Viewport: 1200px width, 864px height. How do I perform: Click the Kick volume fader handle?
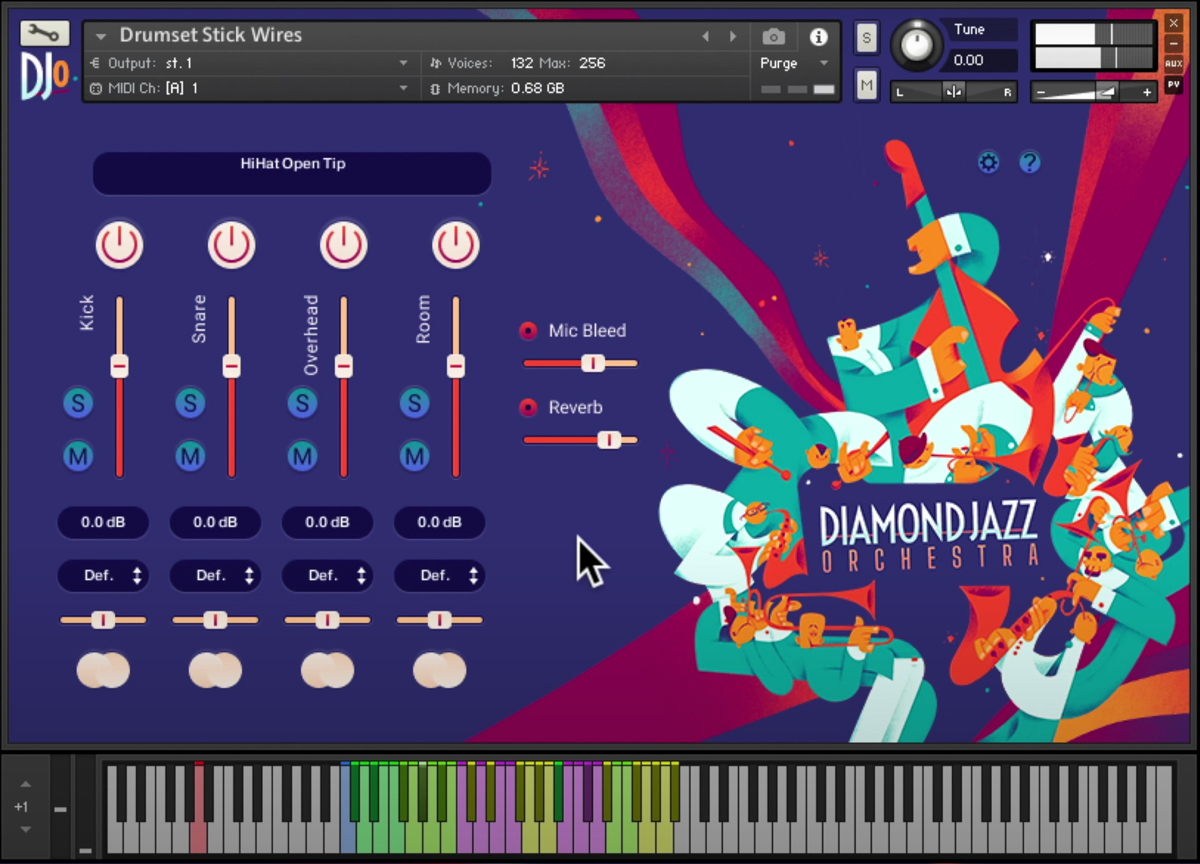pos(119,366)
